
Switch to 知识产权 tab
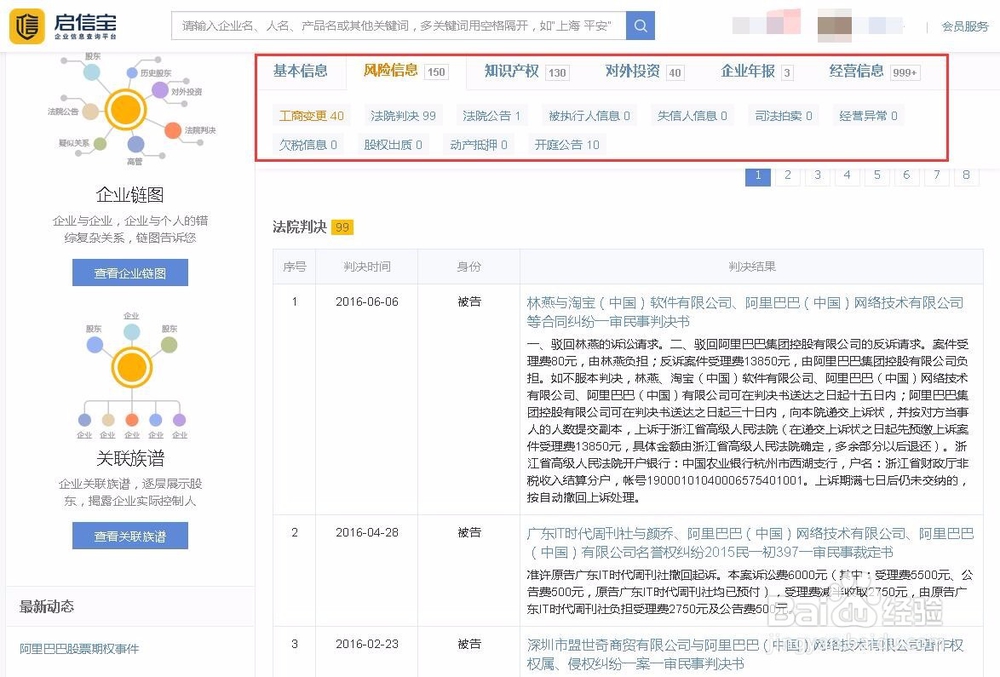526,71
